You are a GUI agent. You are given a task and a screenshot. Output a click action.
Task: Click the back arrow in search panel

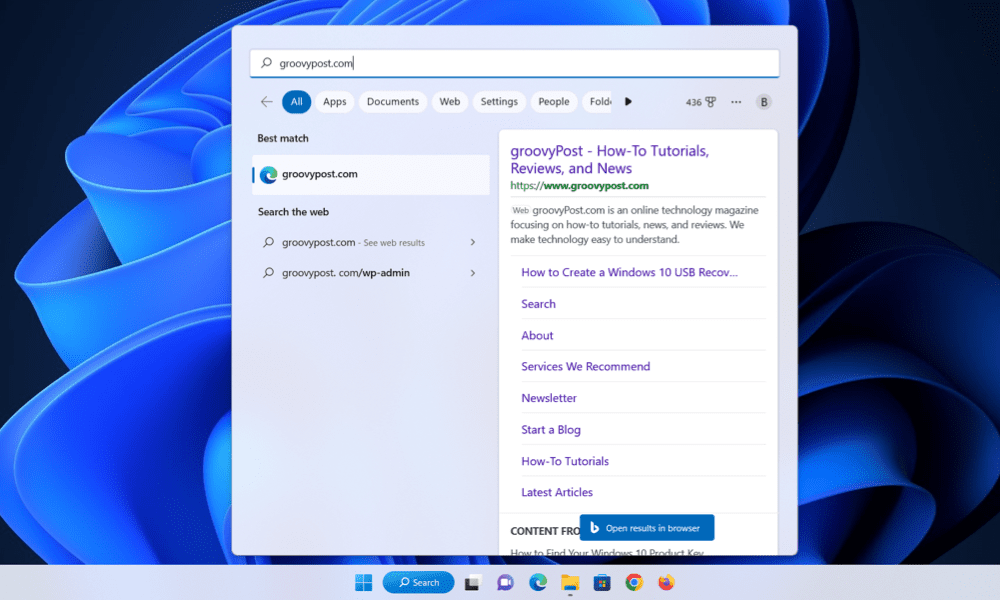point(267,102)
